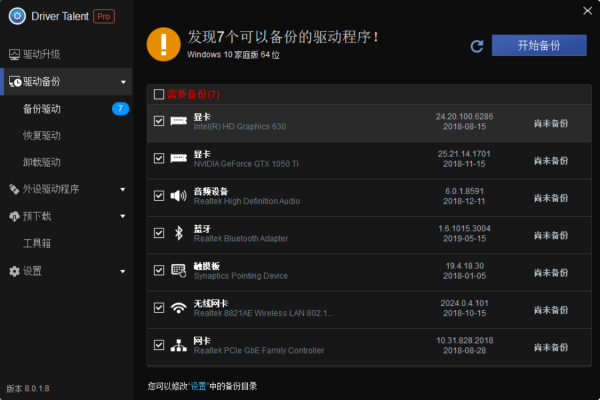
Task: Click the 驱动升级 monitor icon
Action: 14,54
